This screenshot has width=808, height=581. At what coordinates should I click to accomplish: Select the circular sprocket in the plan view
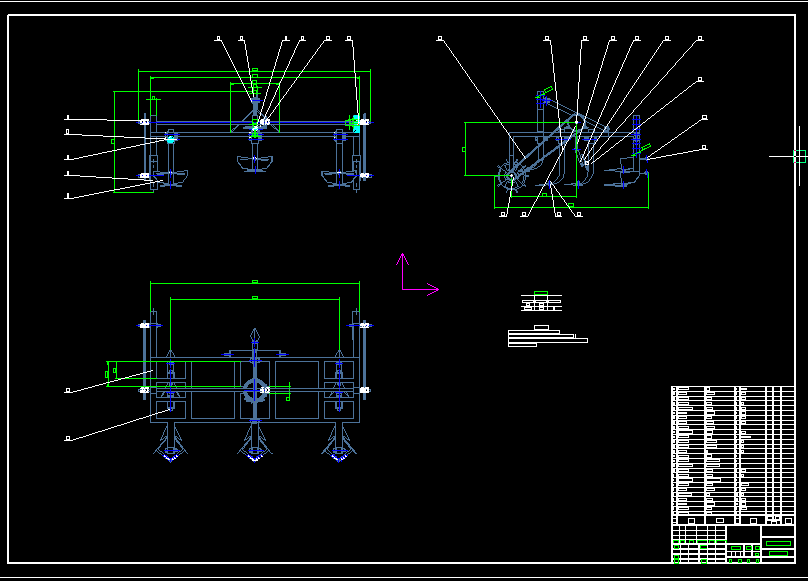255,390
